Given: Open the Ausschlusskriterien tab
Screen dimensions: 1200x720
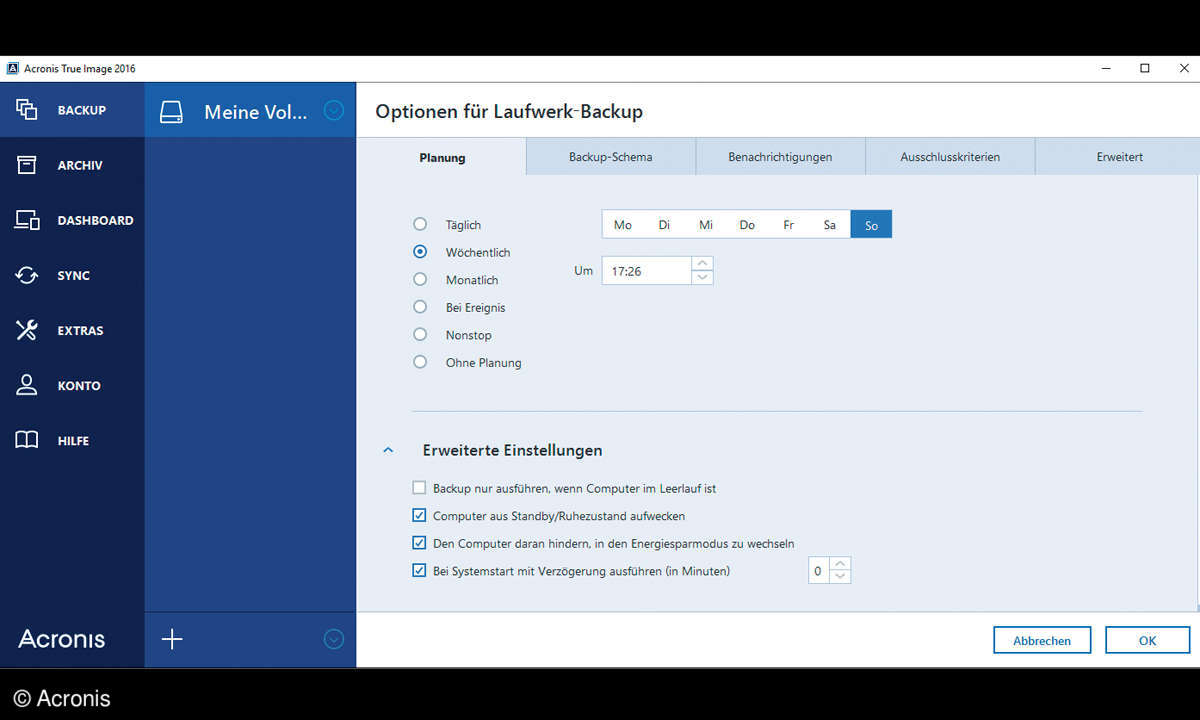Looking at the screenshot, I should click(x=950, y=157).
